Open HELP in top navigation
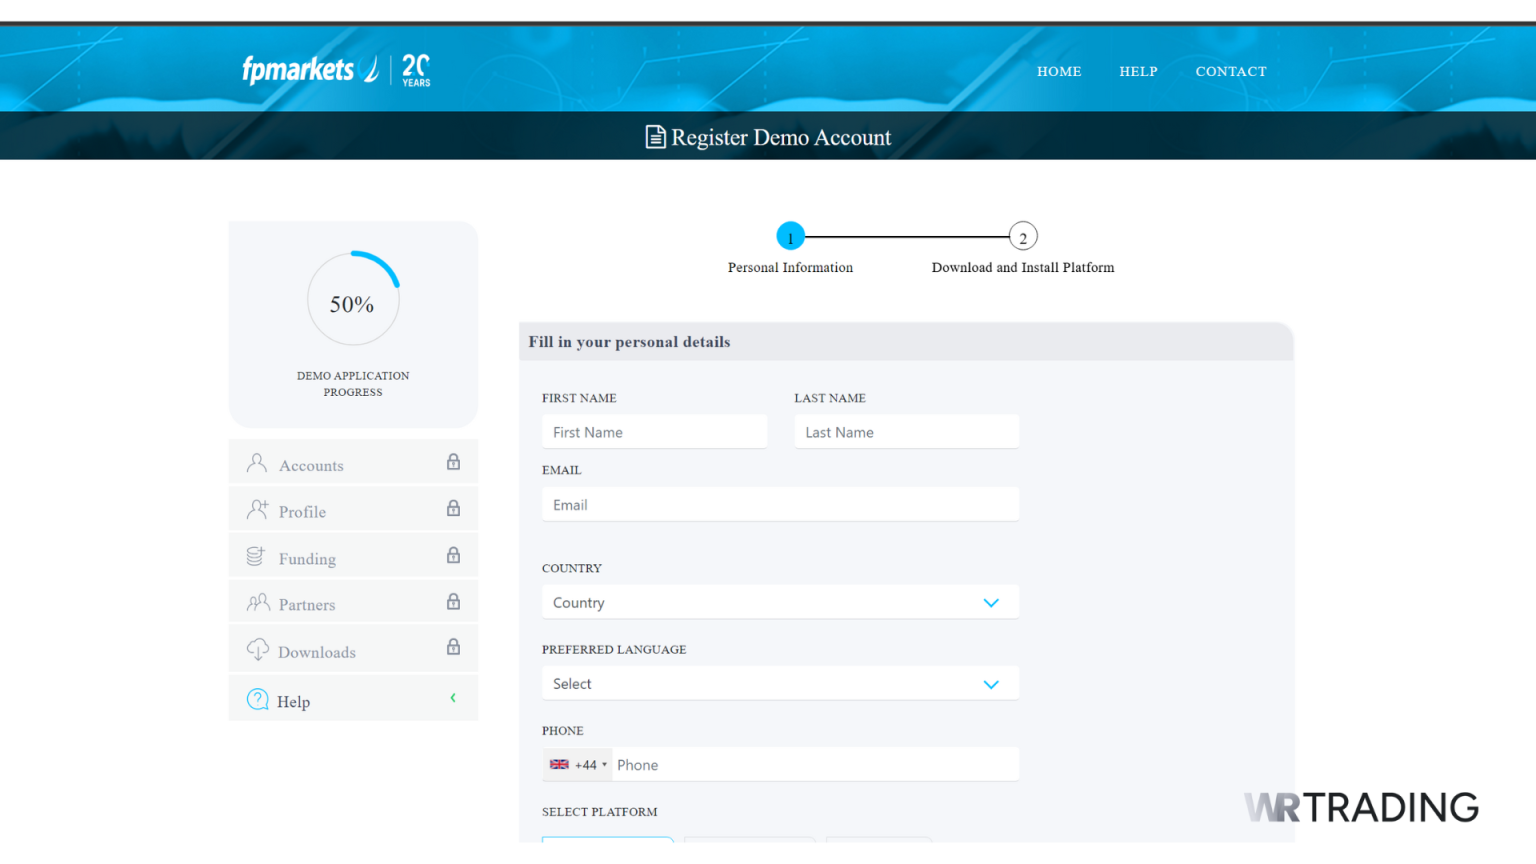 coord(1138,72)
